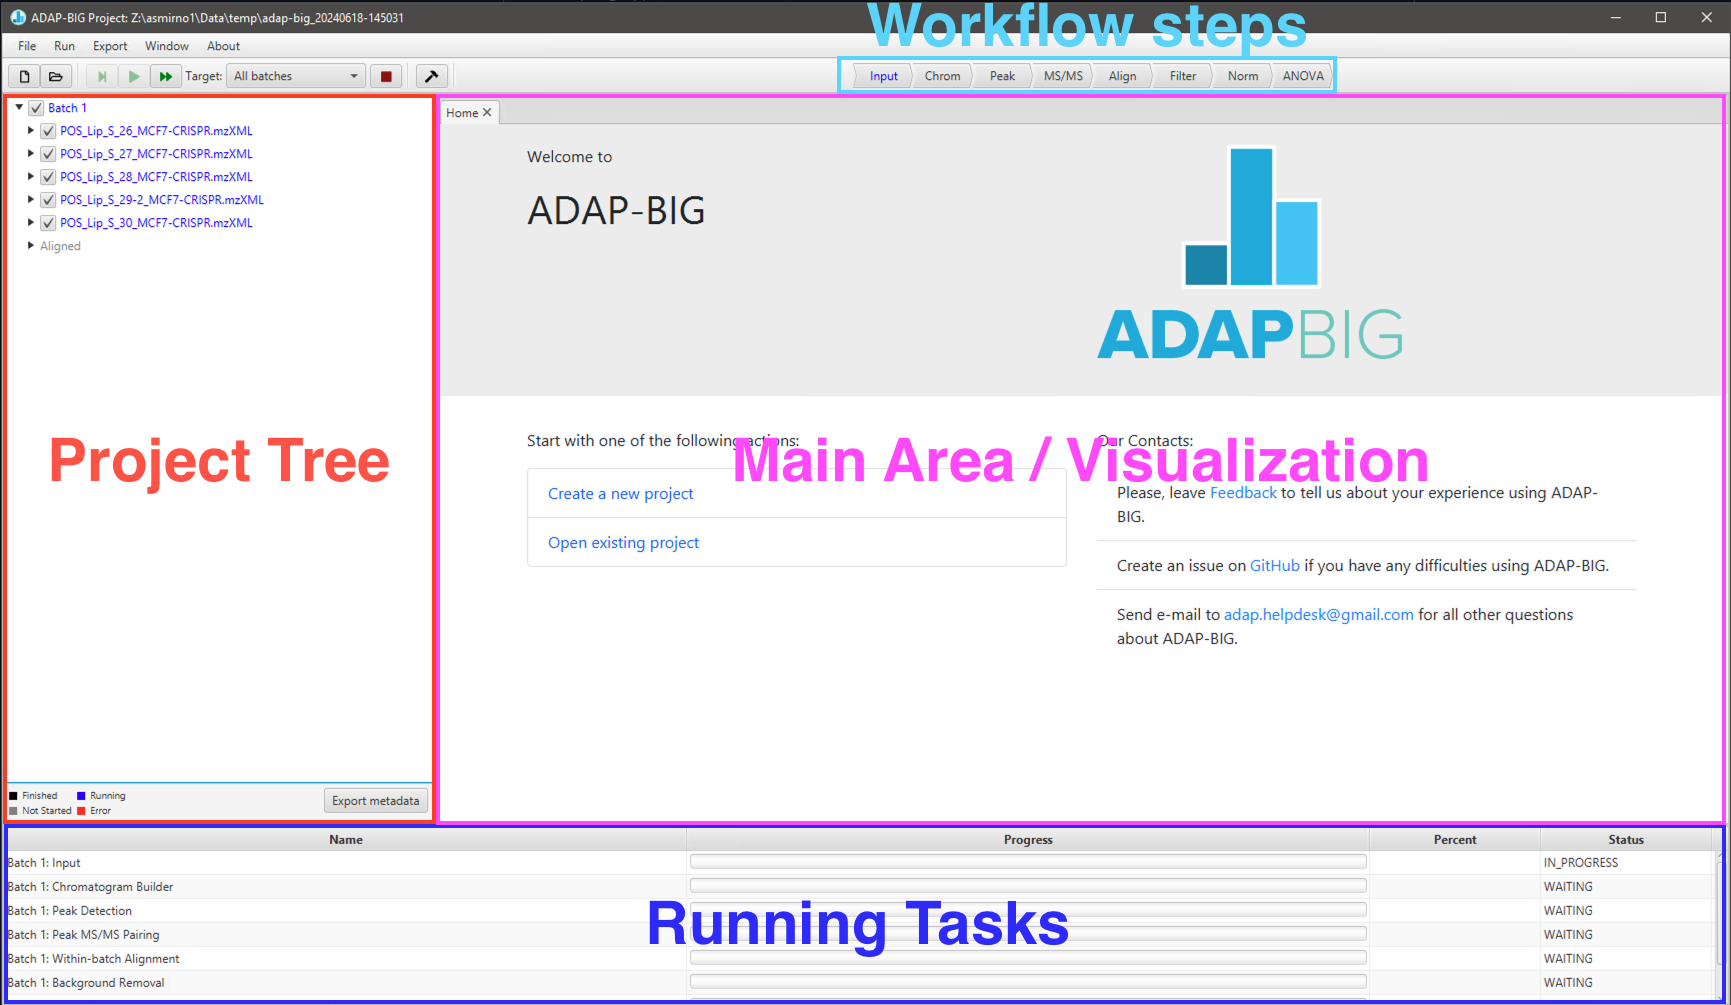Image resolution: width=1731 pixels, height=1005 pixels.
Task: Collapse the Batch 1 tree node
Action: pos(19,107)
